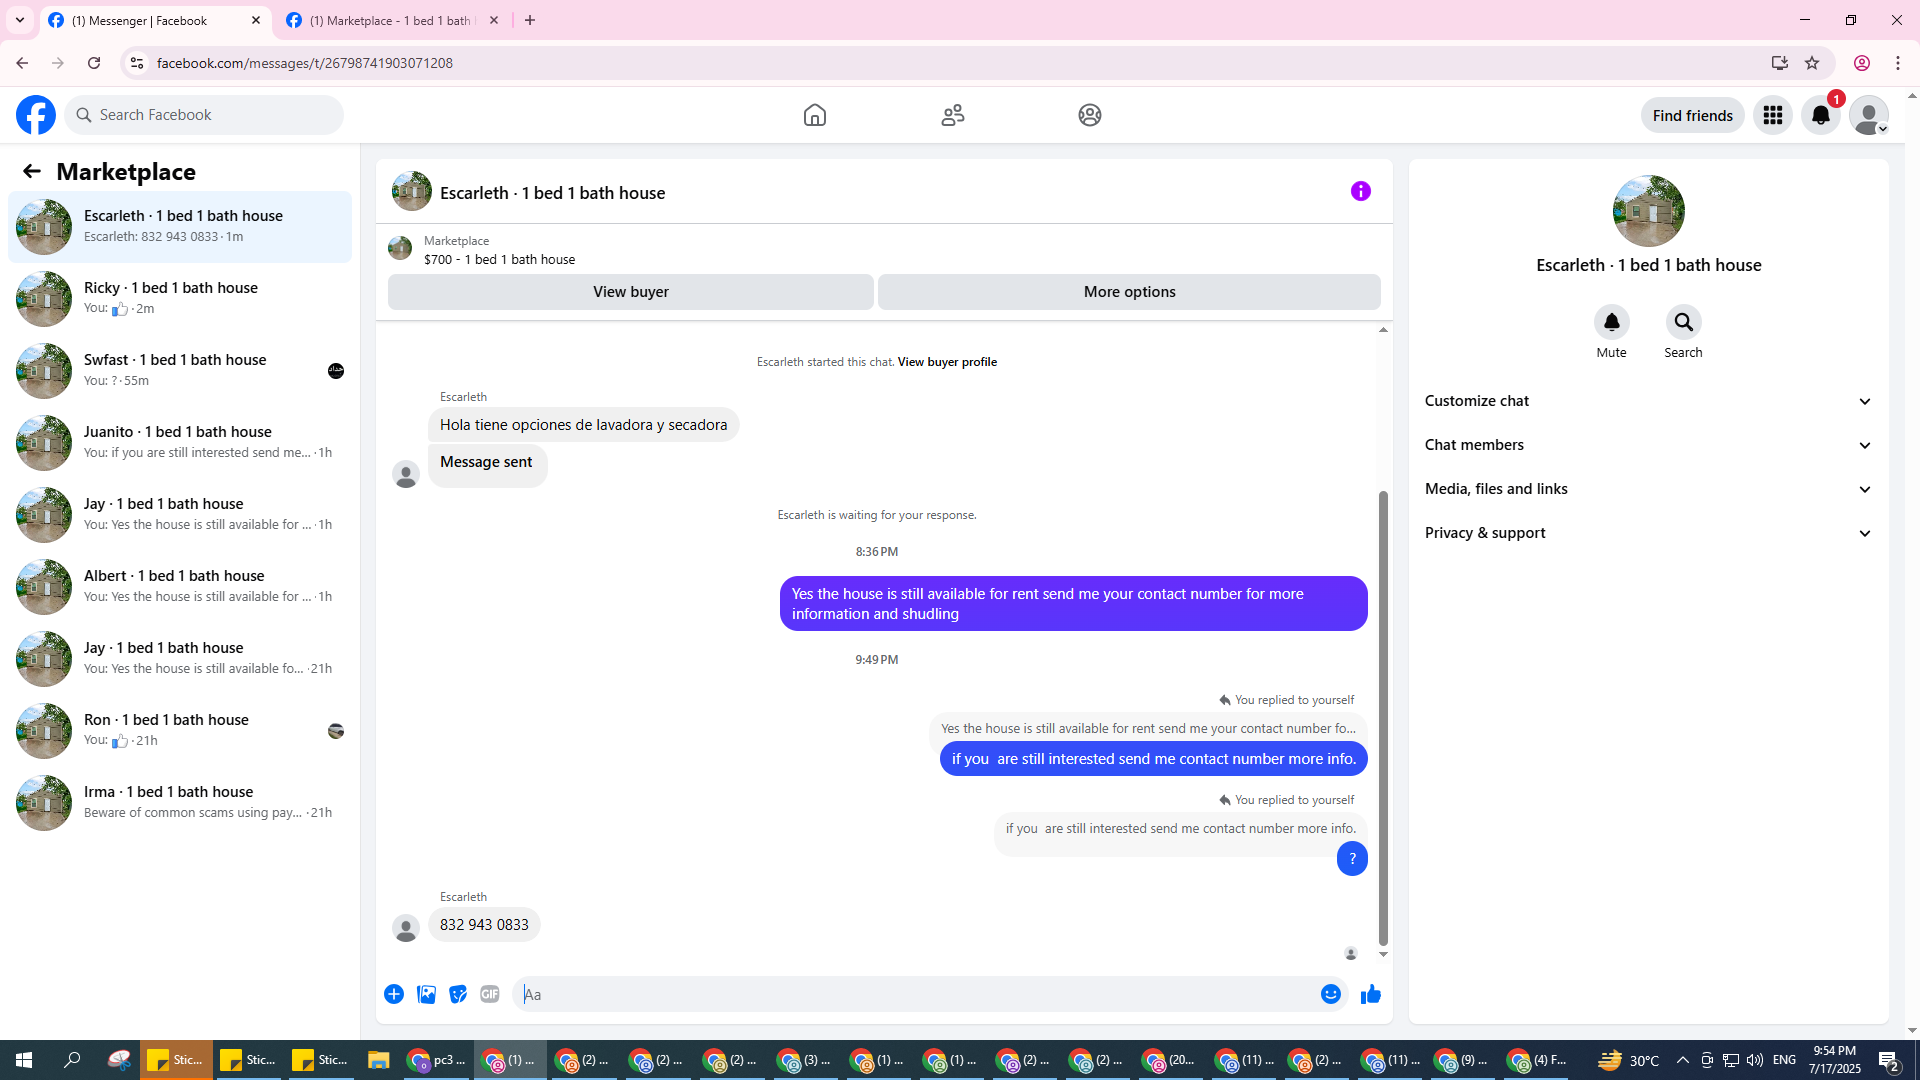The height and width of the screenshot is (1080, 1920).
Task: Send a thumbs-up like
Action: pos(1371,994)
